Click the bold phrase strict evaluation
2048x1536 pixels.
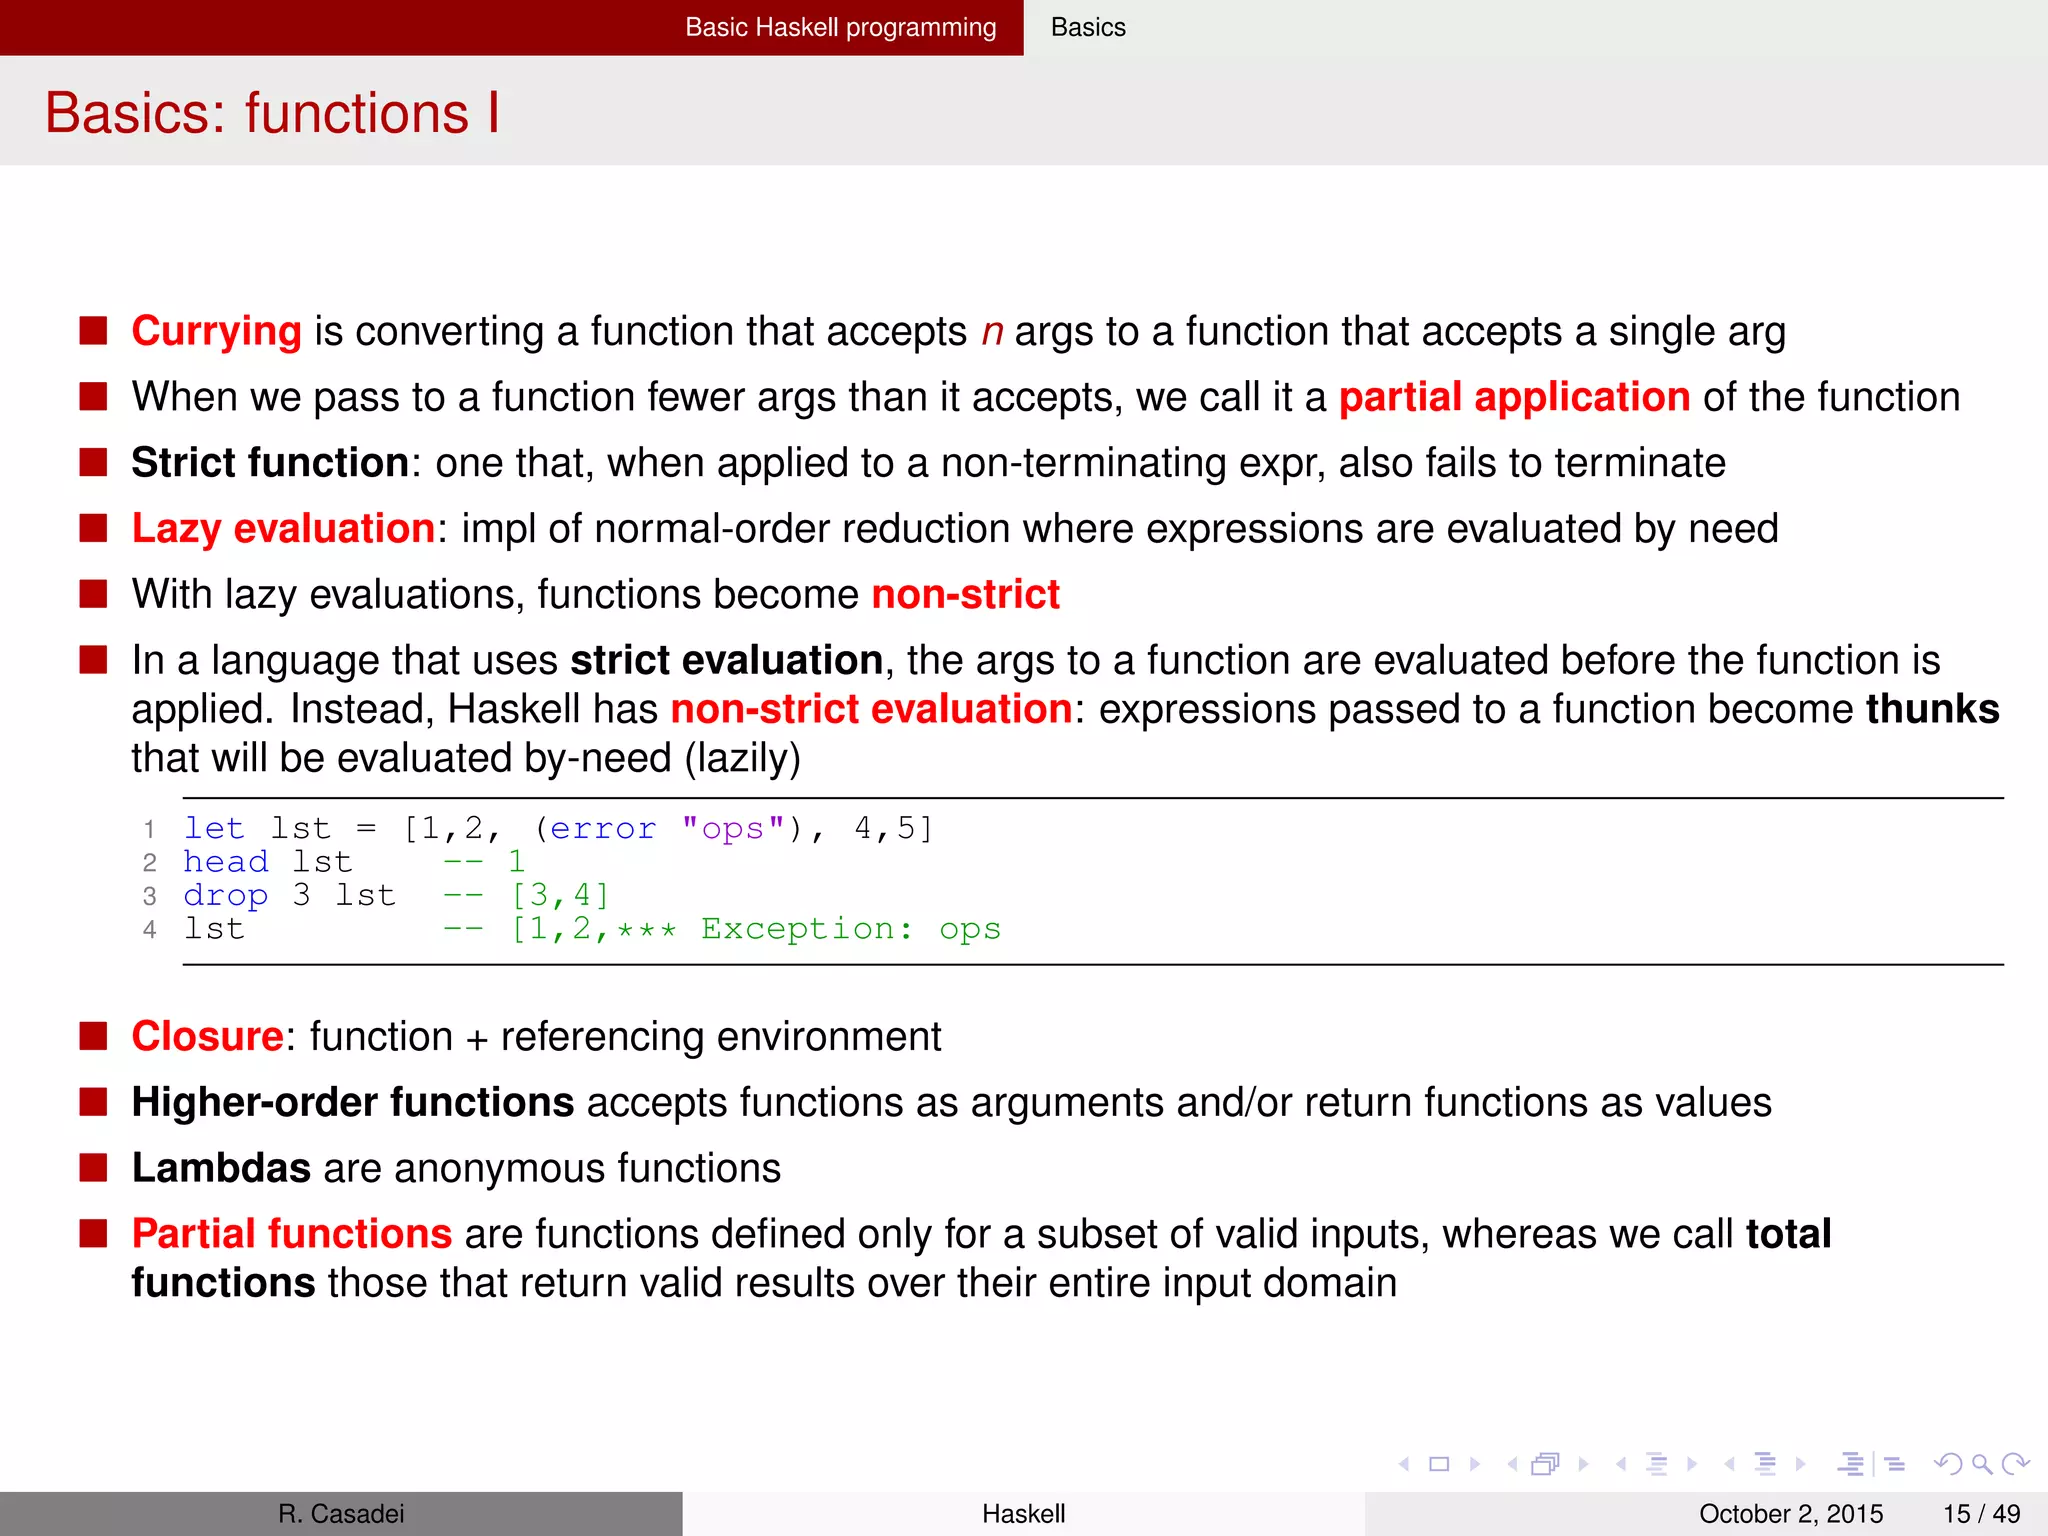click(726, 661)
